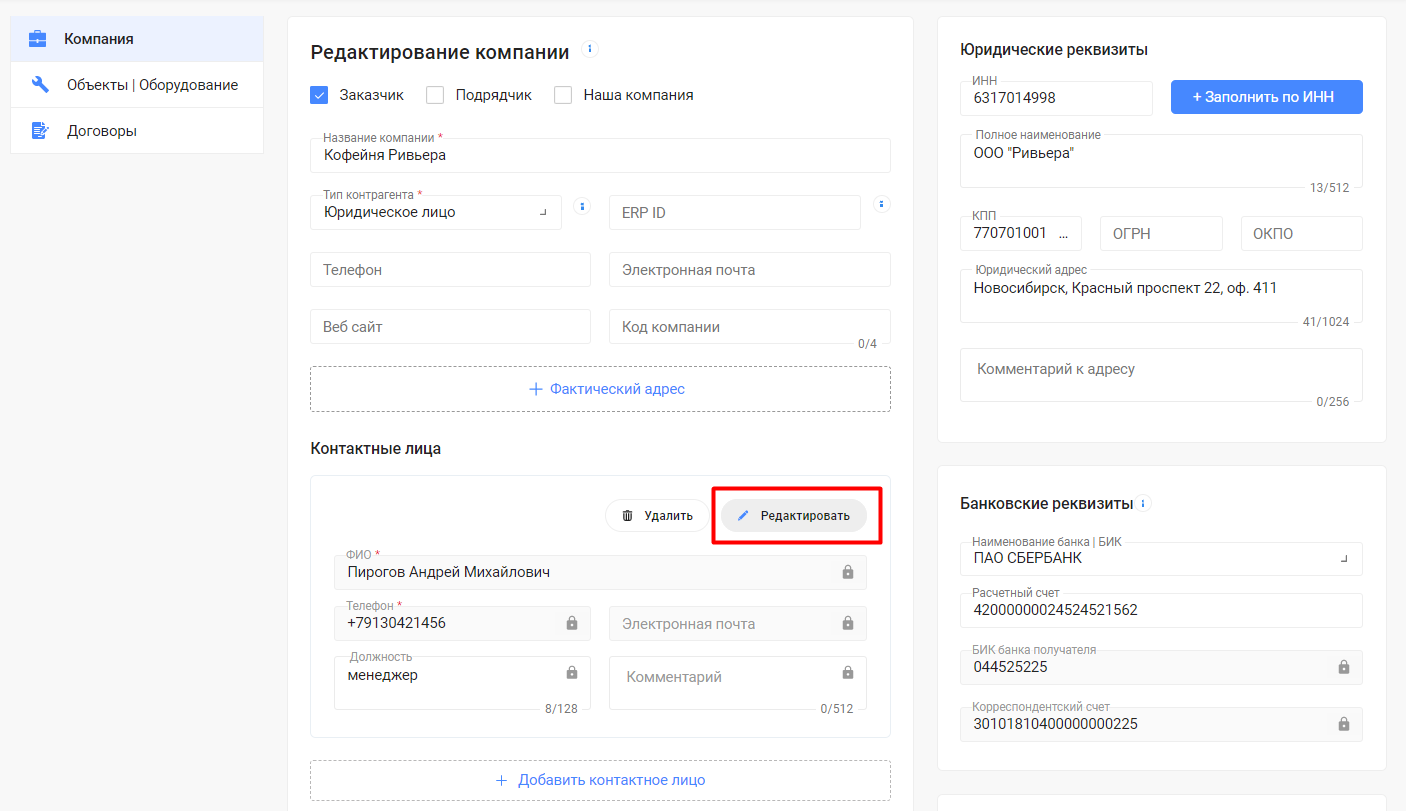Click the Веб сайт input field
The width and height of the screenshot is (1406, 811).
point(451,327)
